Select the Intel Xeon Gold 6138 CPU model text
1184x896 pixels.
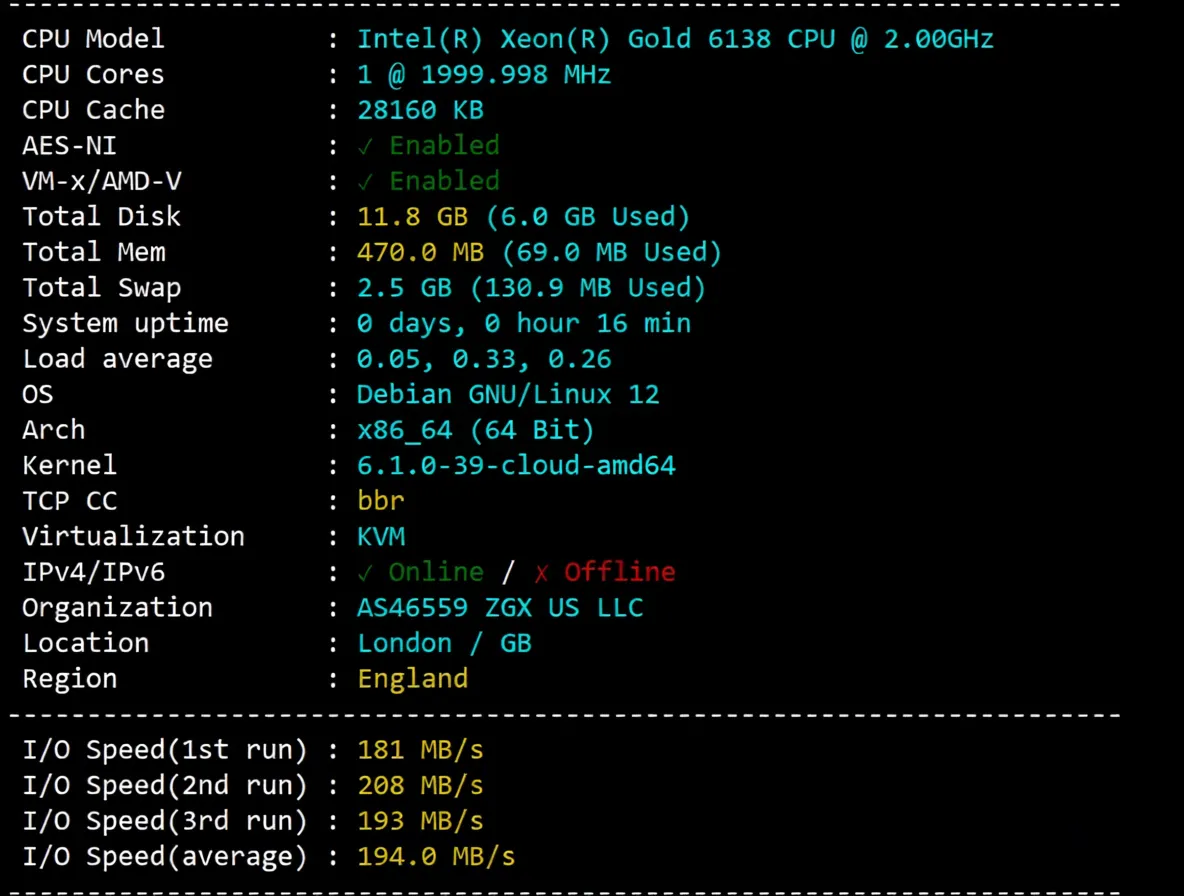[x=675, y=38]
